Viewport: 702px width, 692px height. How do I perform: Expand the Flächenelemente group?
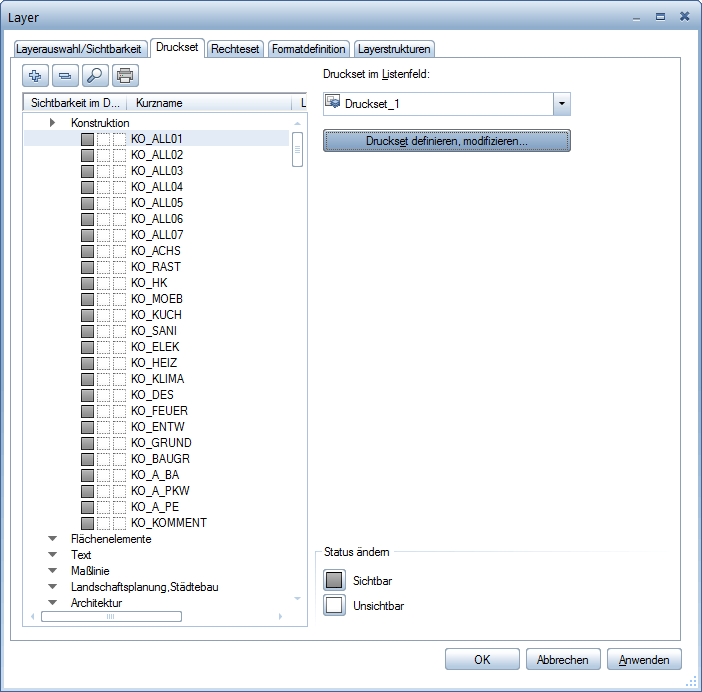tap(52, 538)
